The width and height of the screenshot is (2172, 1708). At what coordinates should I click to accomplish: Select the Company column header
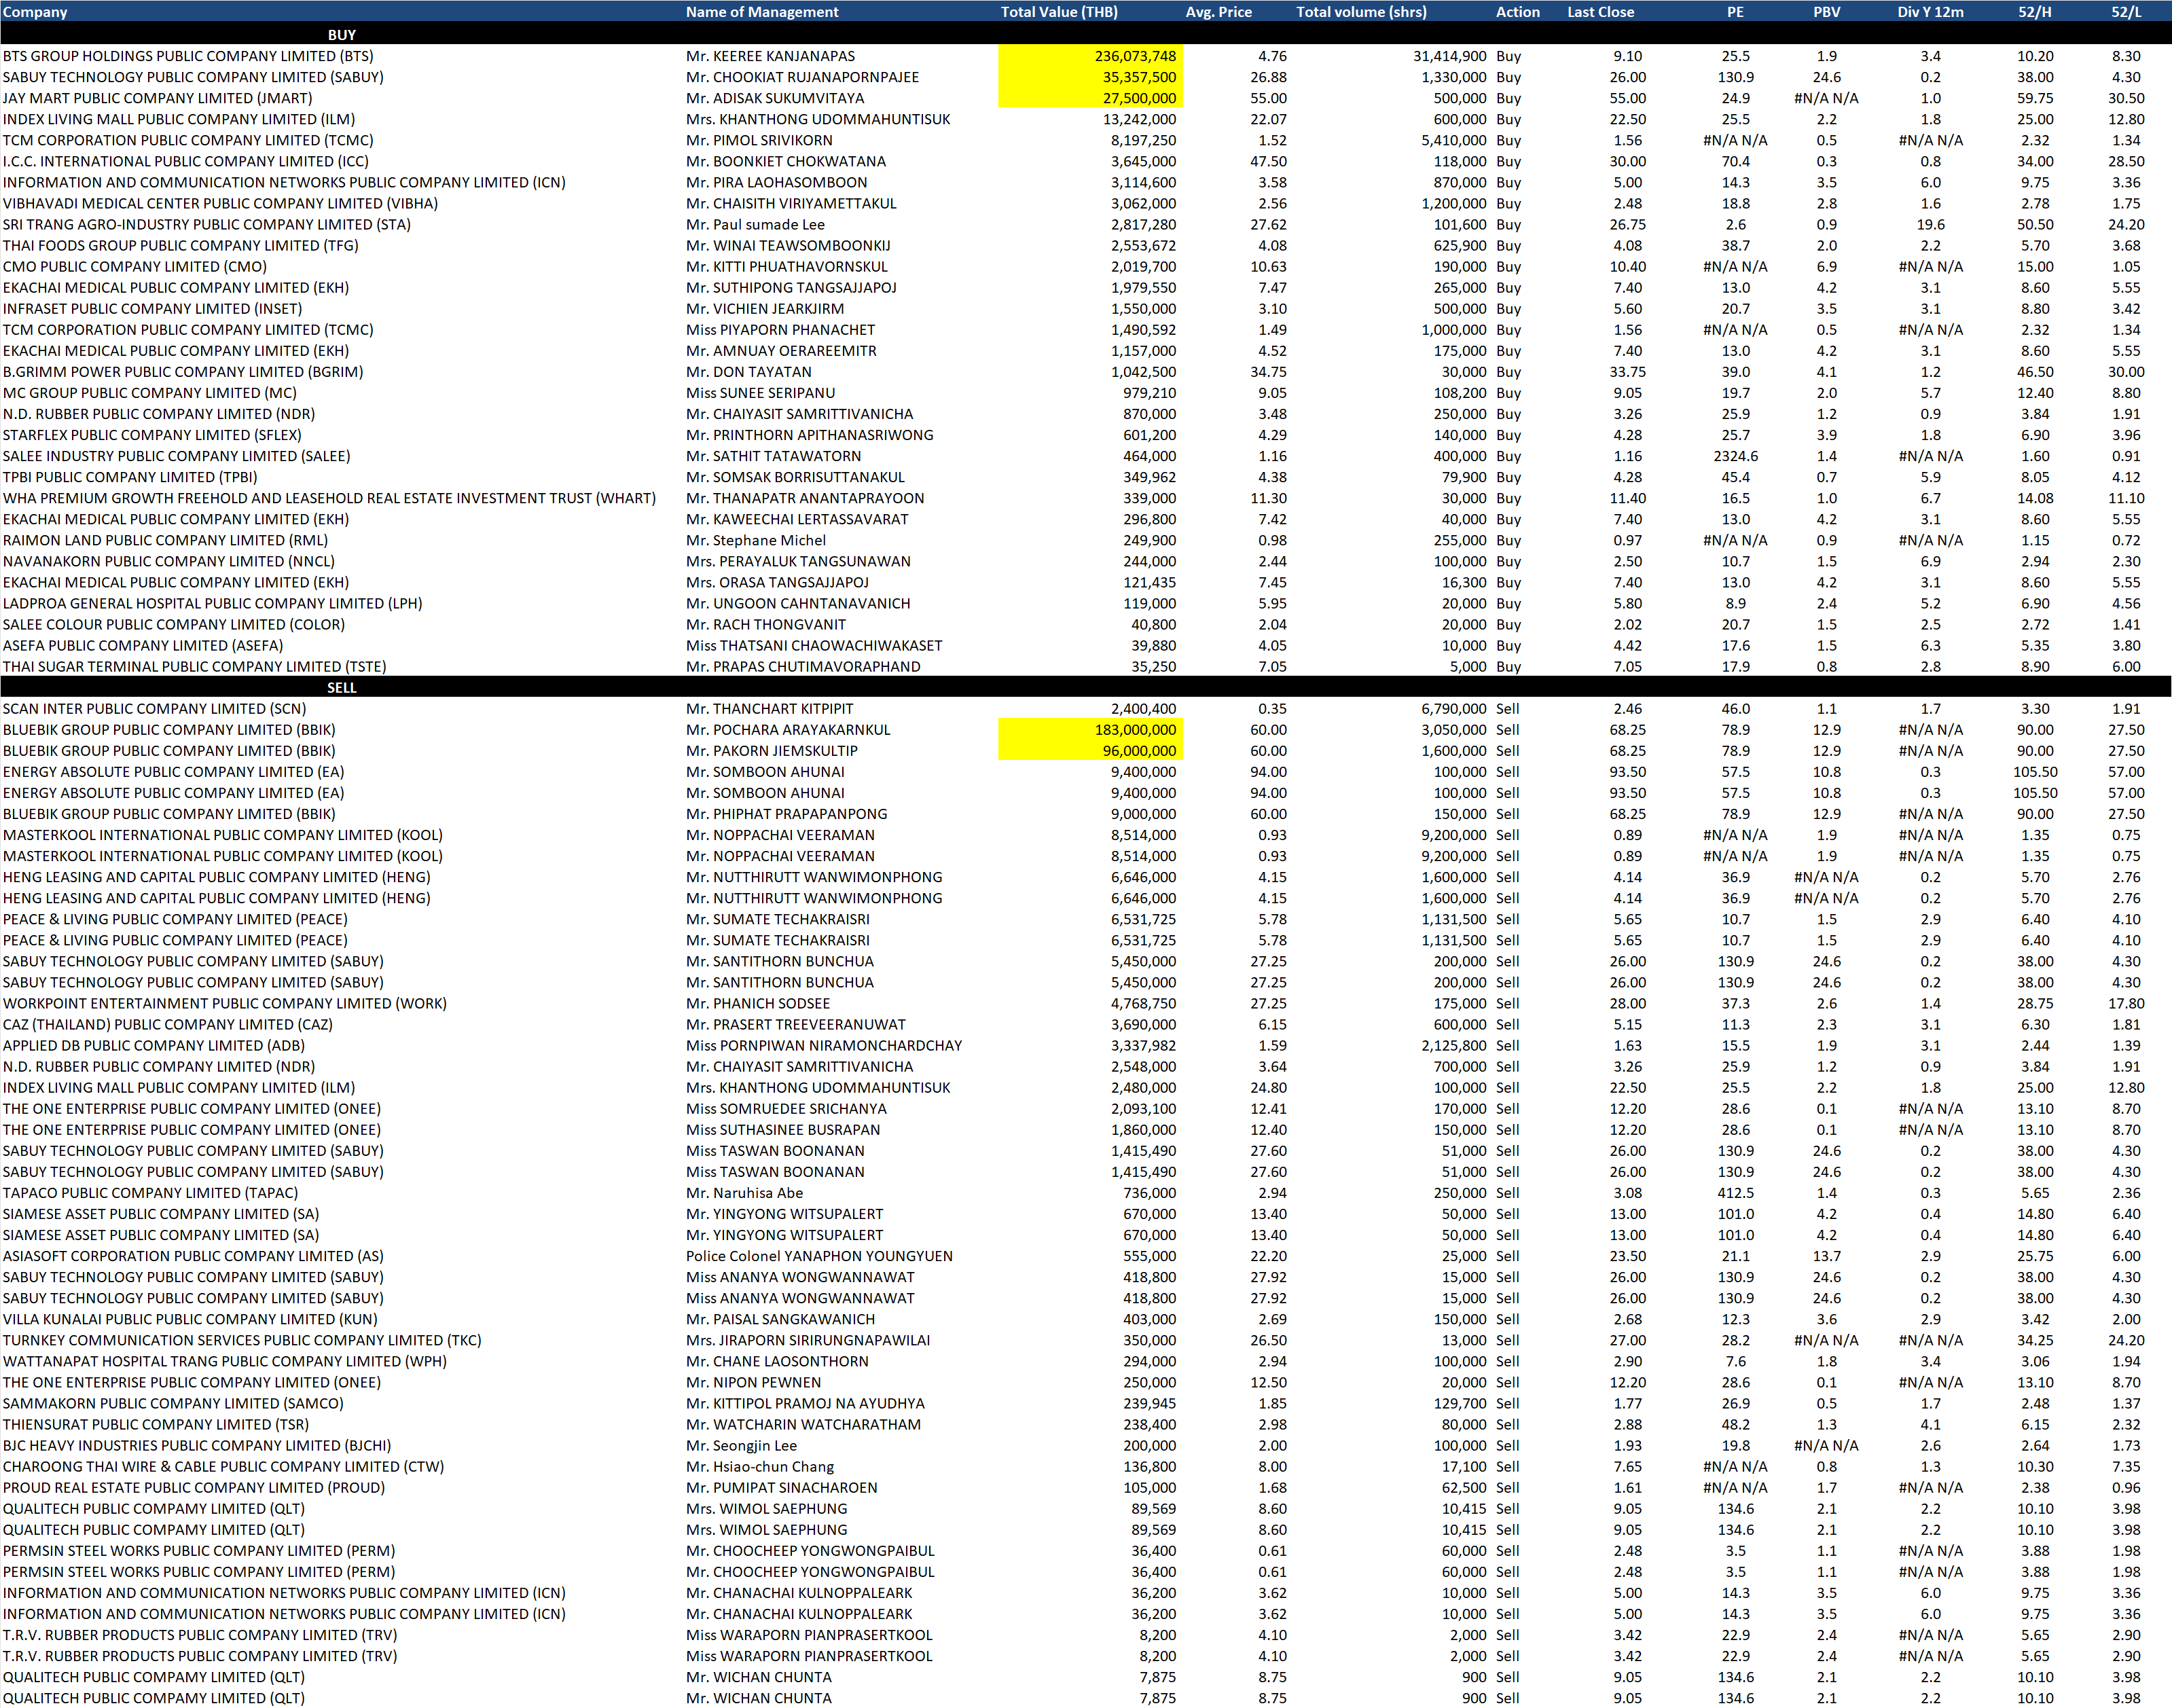(x=35, y=12)
